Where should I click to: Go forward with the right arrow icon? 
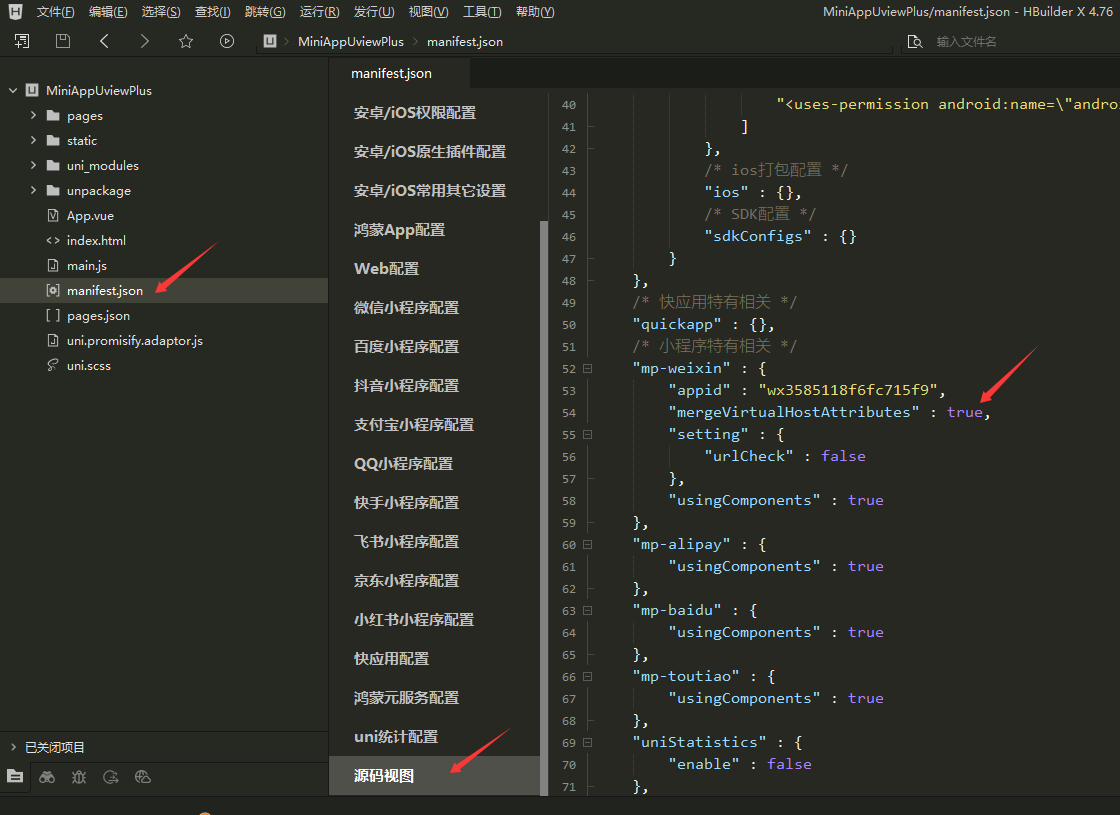144,41
